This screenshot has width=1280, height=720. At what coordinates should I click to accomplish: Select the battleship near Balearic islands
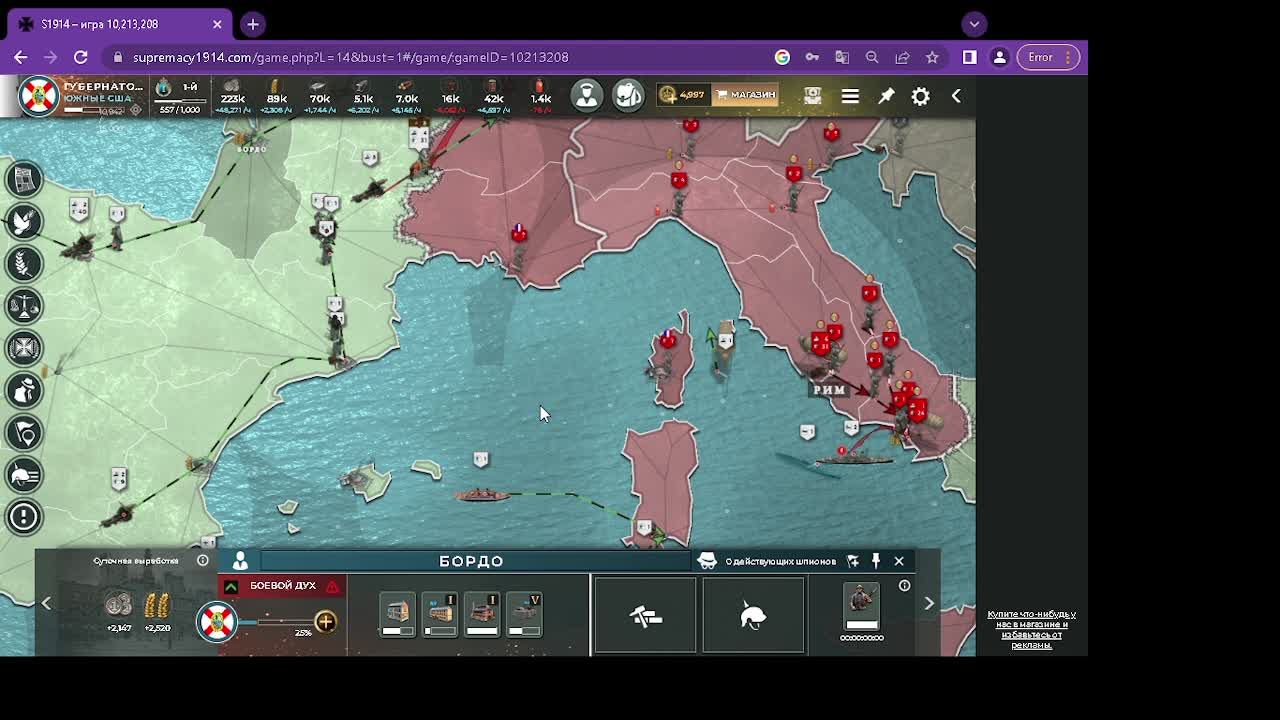pyautogui.click(x=483, y=494)
